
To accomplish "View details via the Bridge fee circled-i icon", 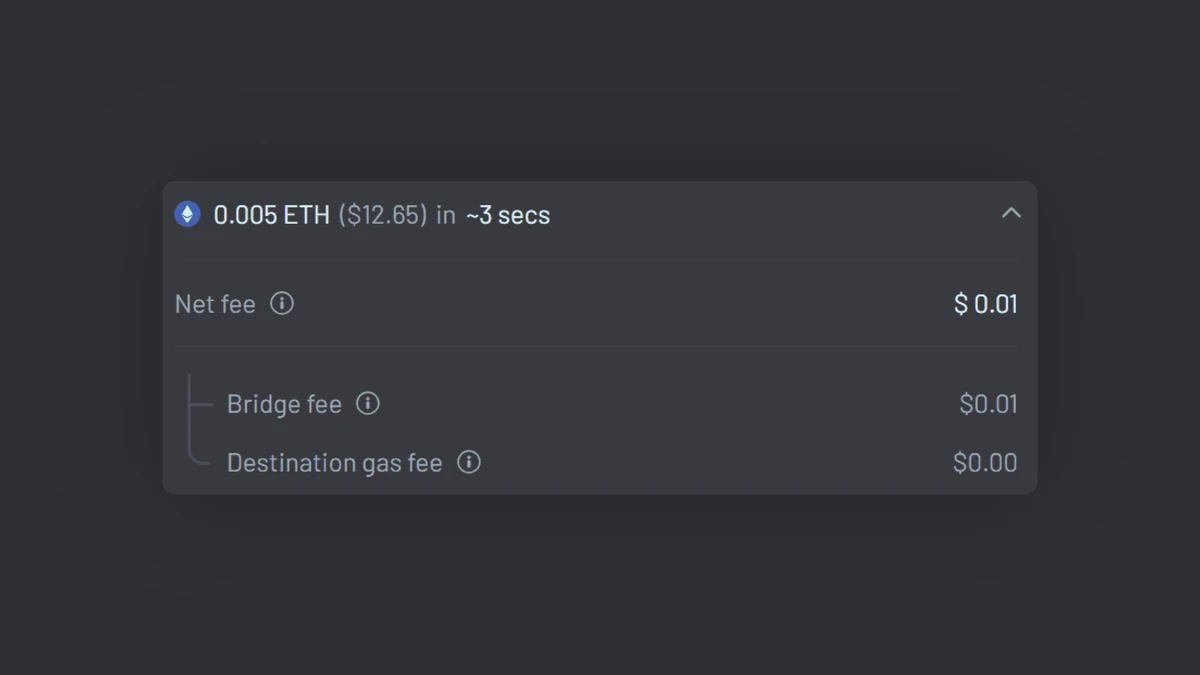I will (x=367, y=404).
